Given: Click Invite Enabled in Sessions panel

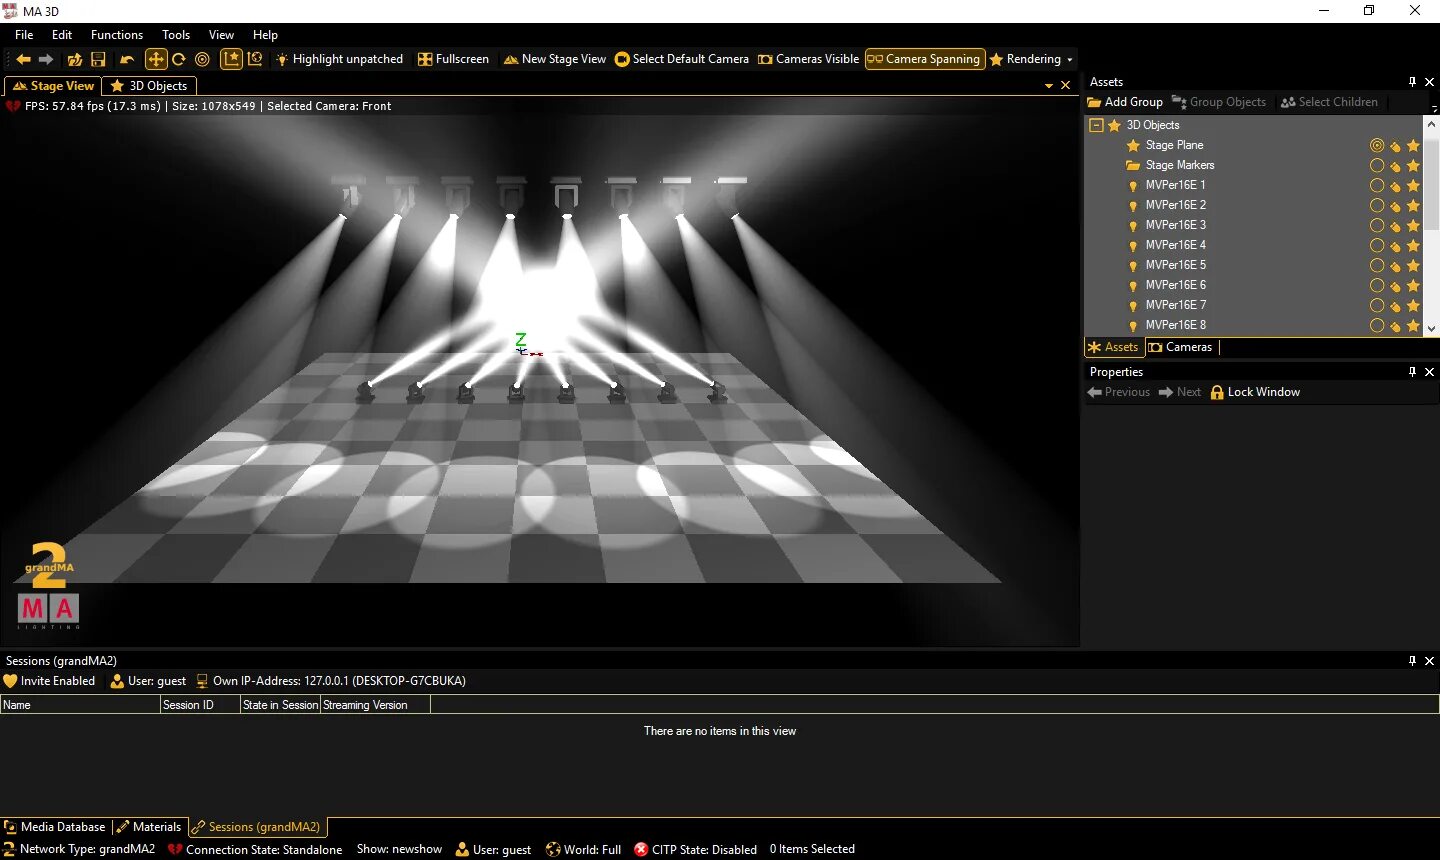Looking at the screenshot, I should [49, 681].
